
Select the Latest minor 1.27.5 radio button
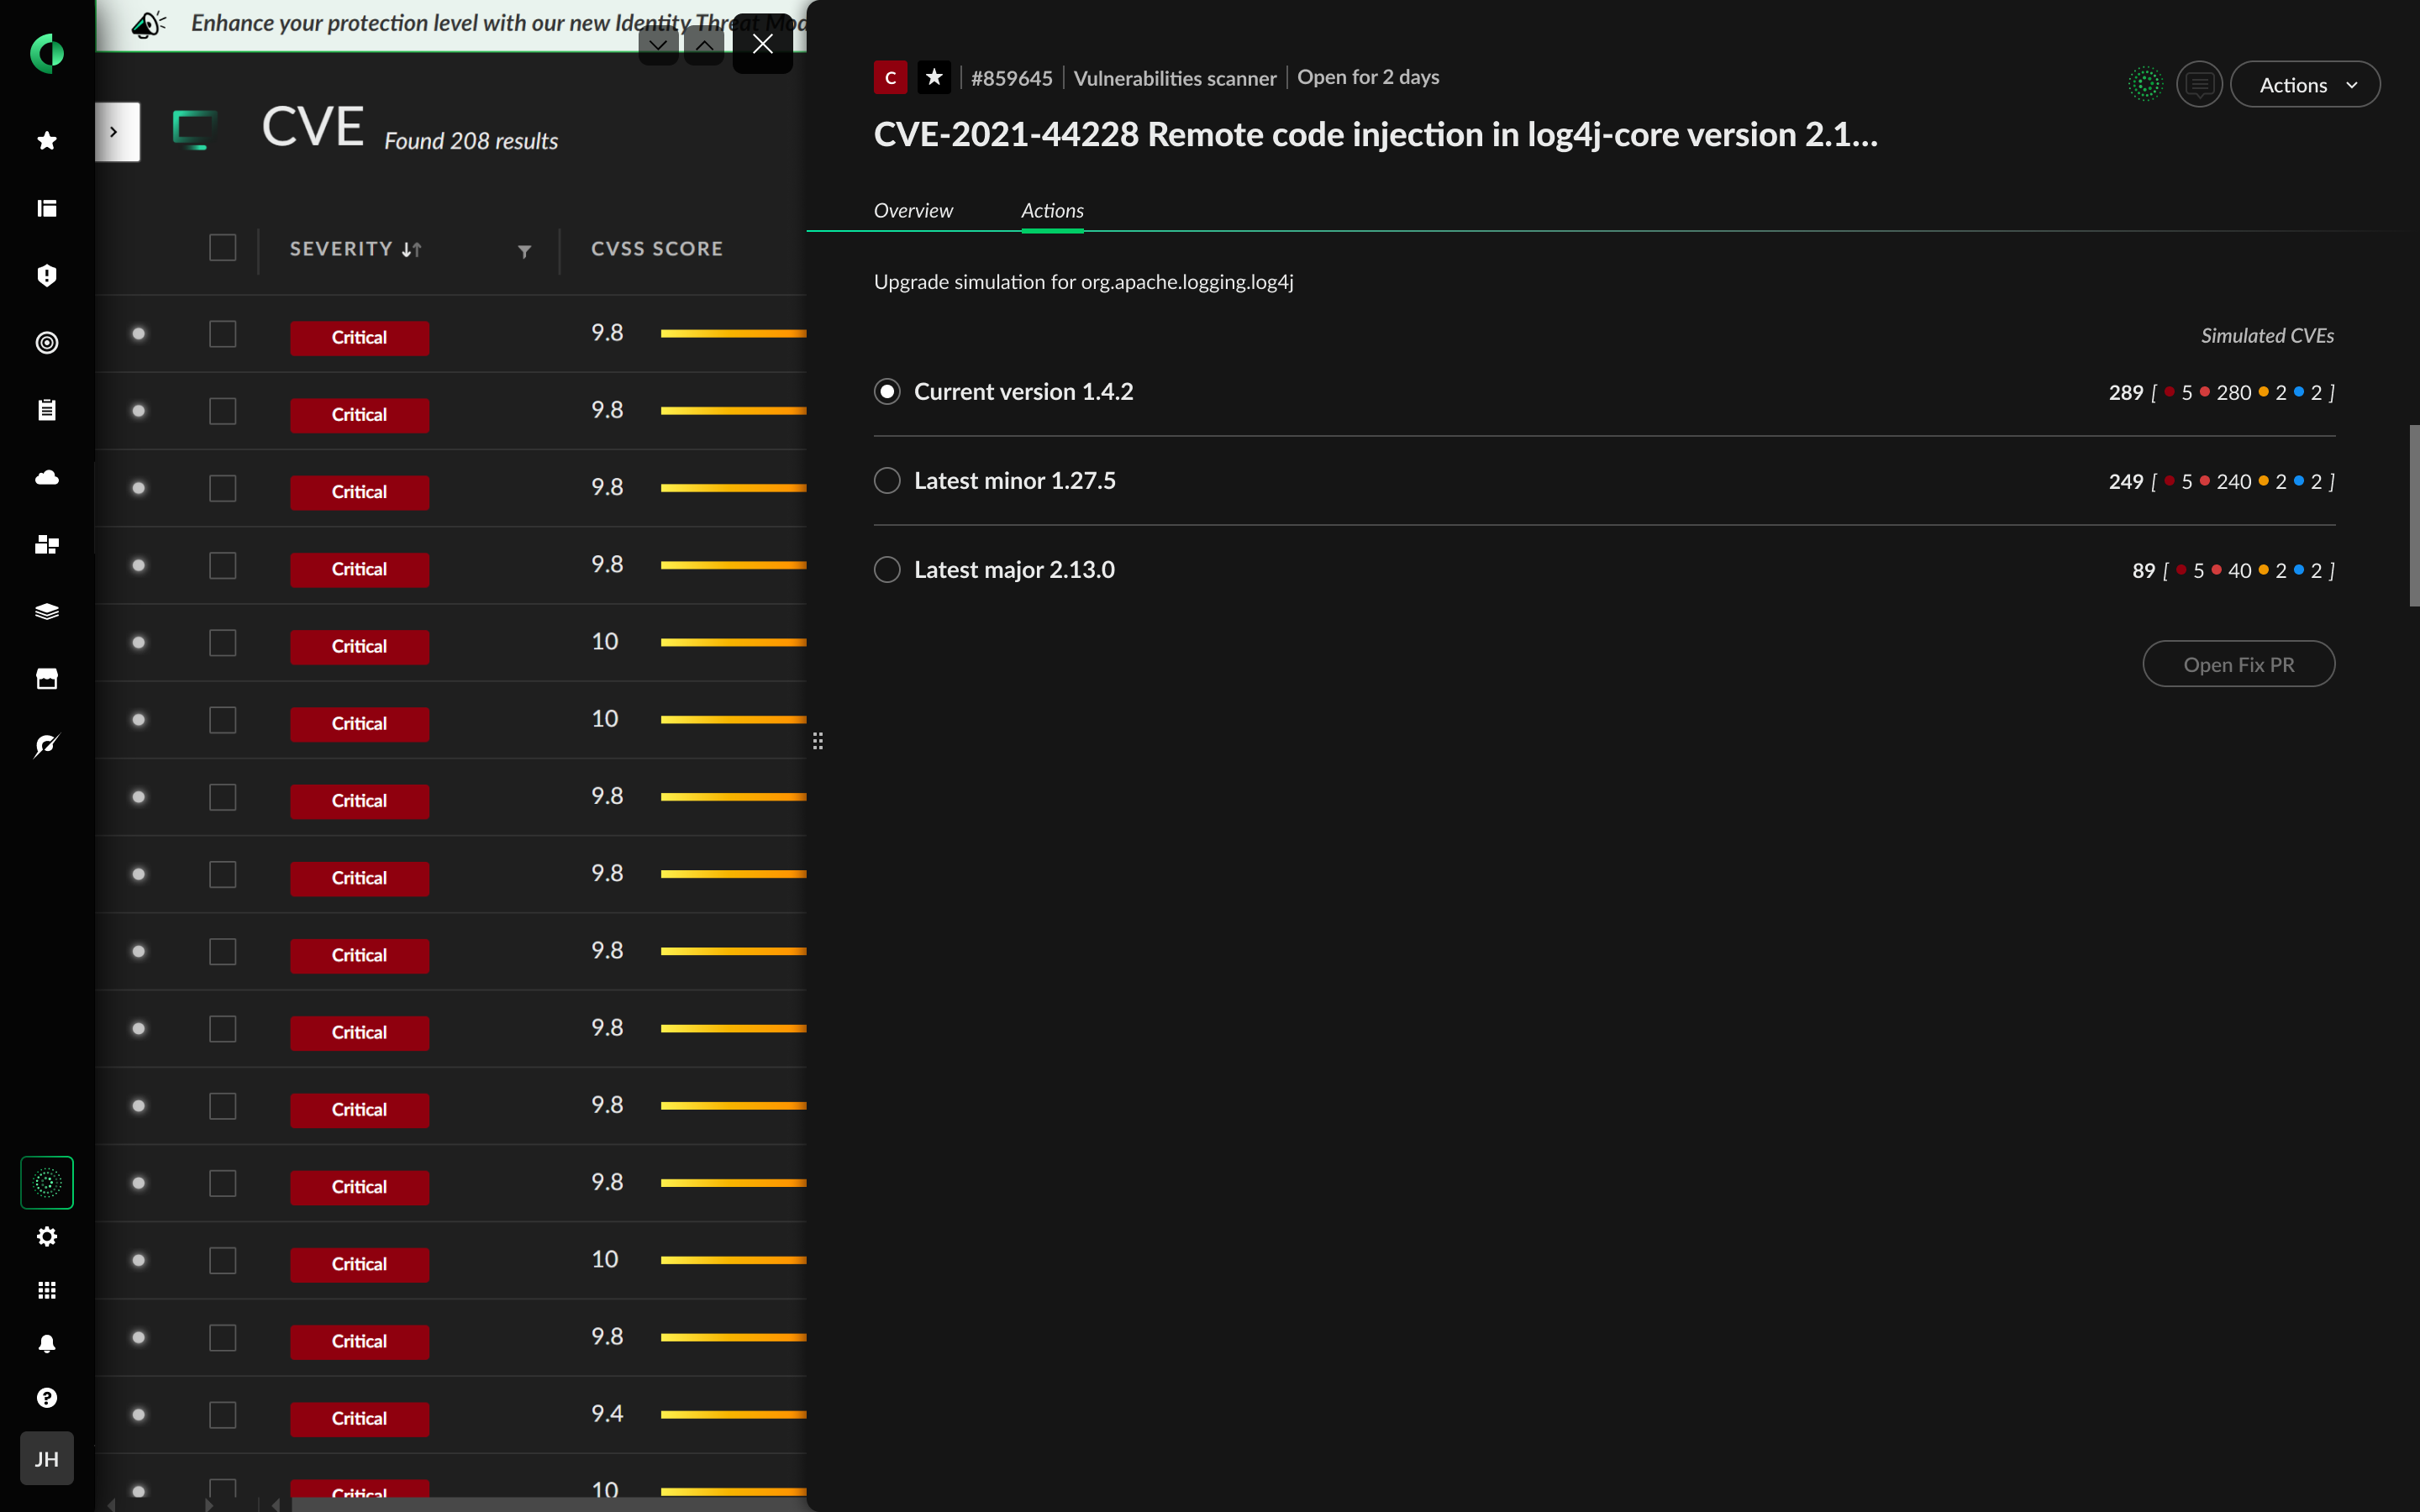(x=887, y=480)
